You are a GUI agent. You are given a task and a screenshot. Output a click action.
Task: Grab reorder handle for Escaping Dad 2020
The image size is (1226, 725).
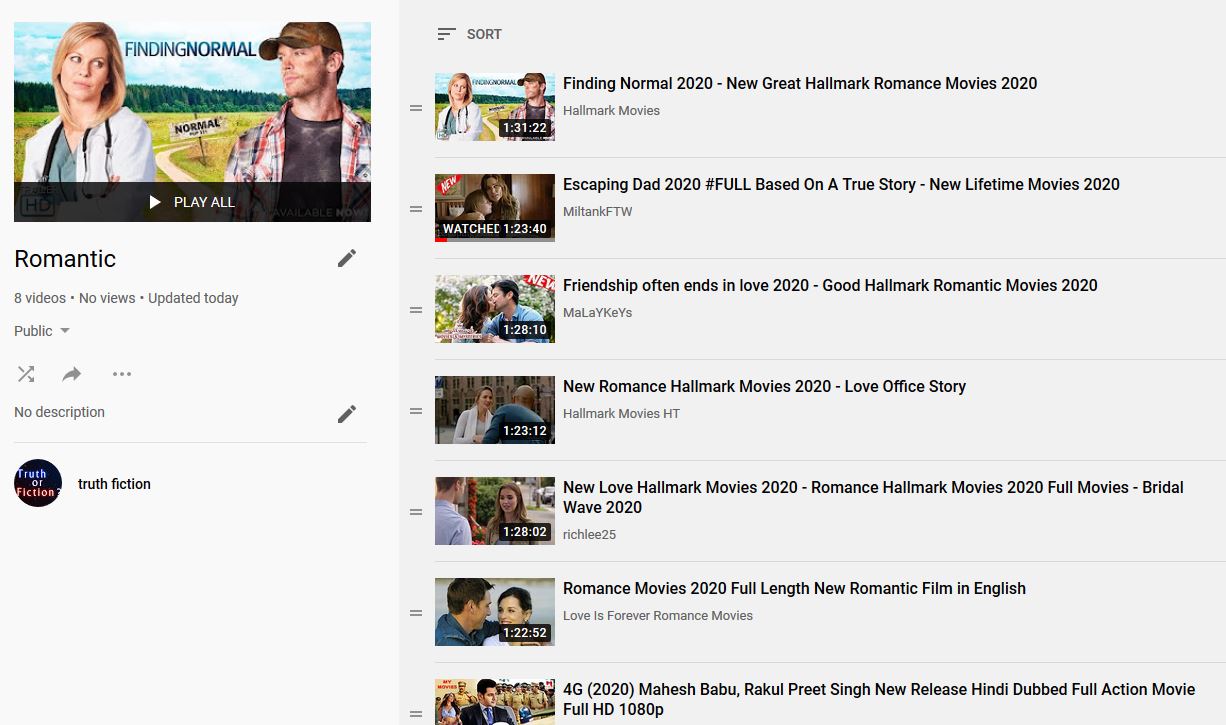tap(416, 209)
